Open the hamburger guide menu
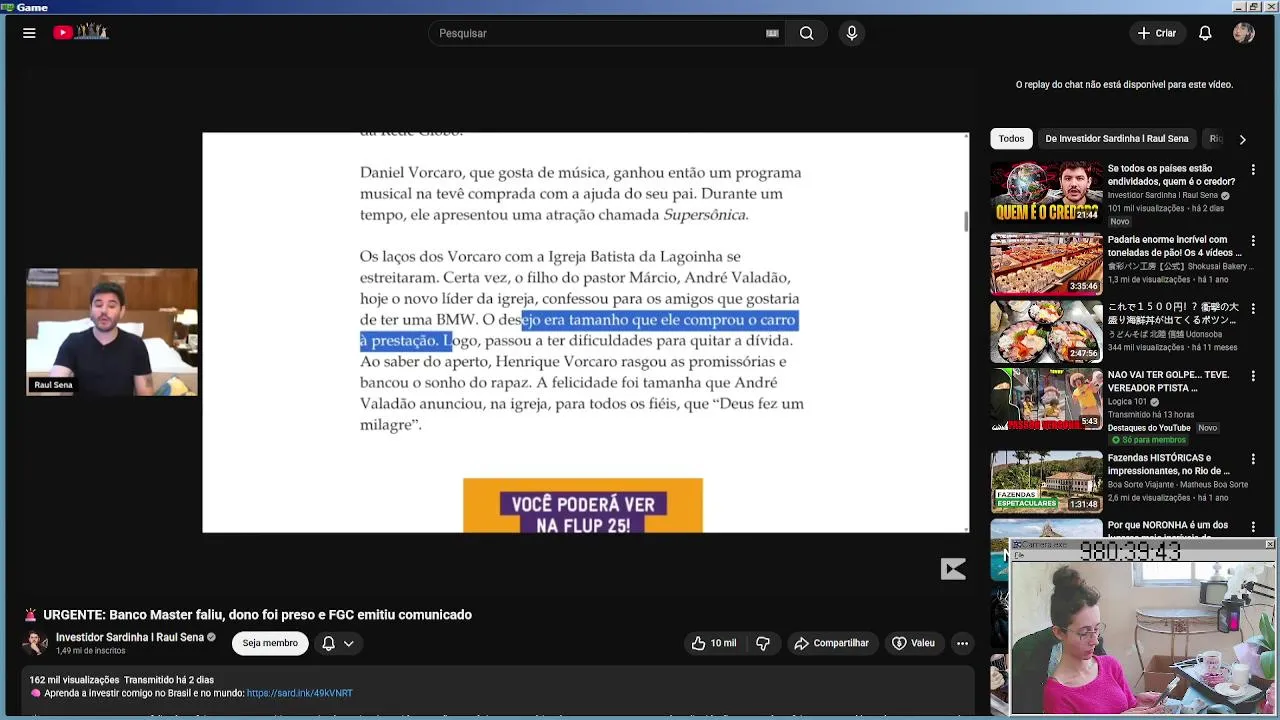 pos(29,33)
